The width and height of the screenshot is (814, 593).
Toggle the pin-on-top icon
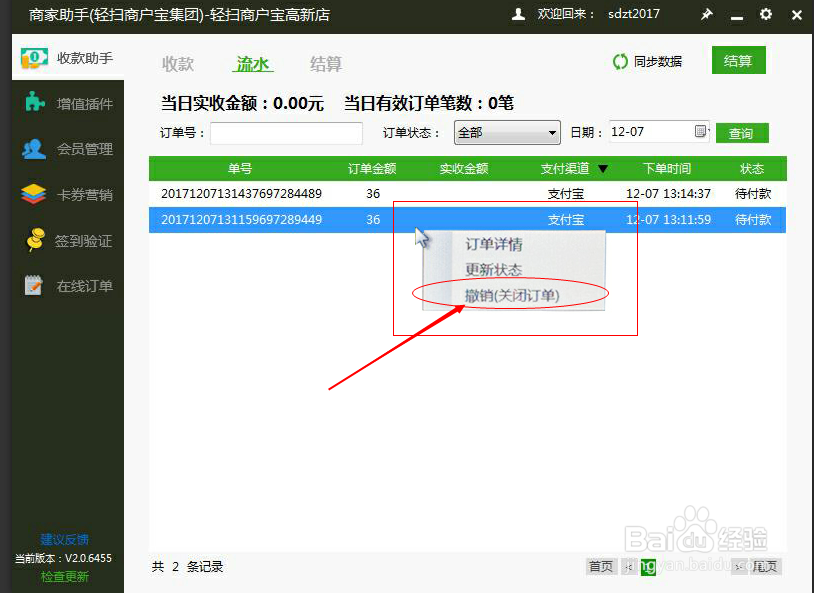[x=706, y=15]
